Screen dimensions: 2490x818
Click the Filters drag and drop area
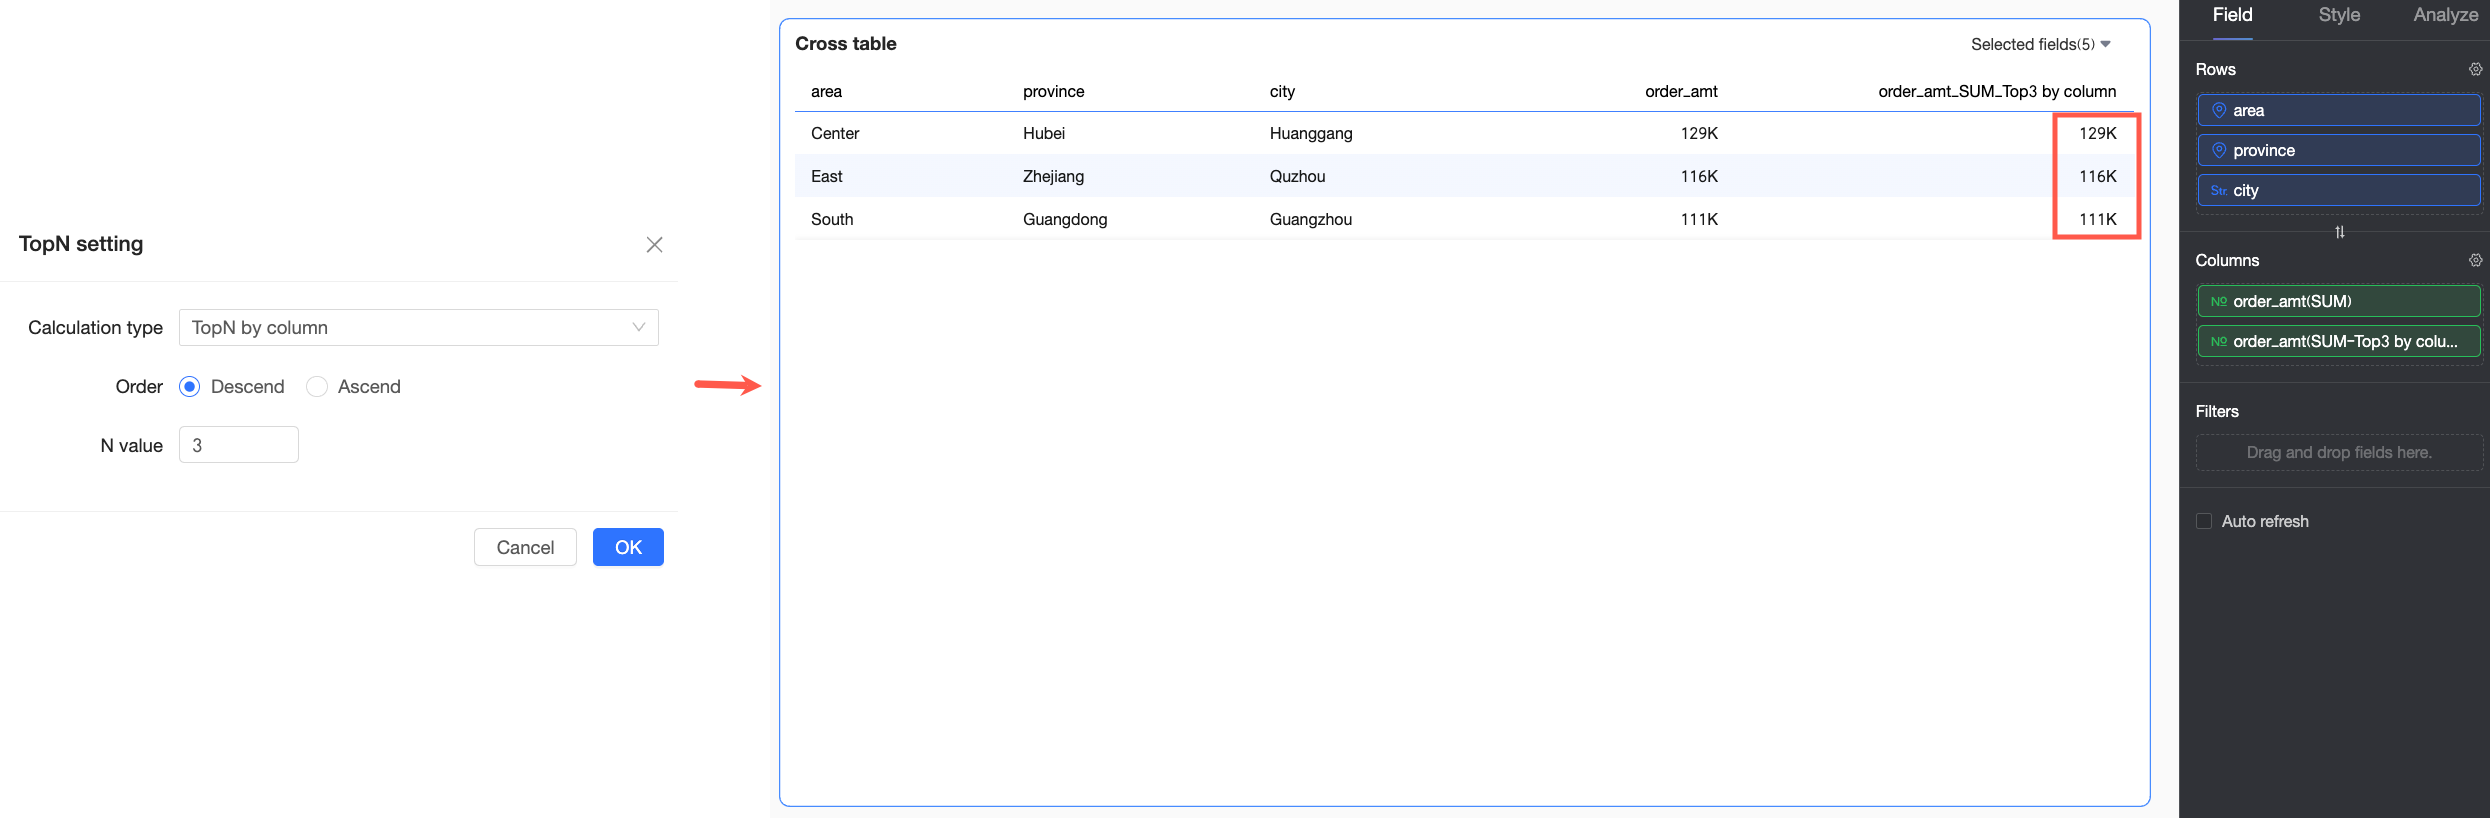[2339, 452]
